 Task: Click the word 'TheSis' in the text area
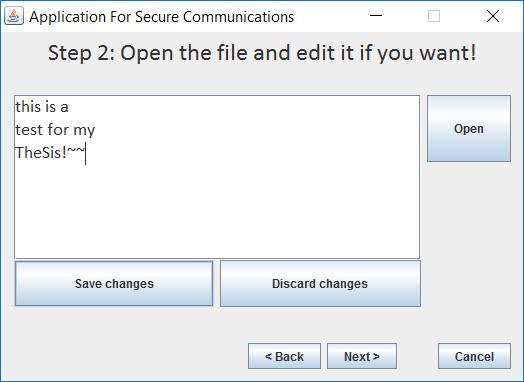[38, 153]
